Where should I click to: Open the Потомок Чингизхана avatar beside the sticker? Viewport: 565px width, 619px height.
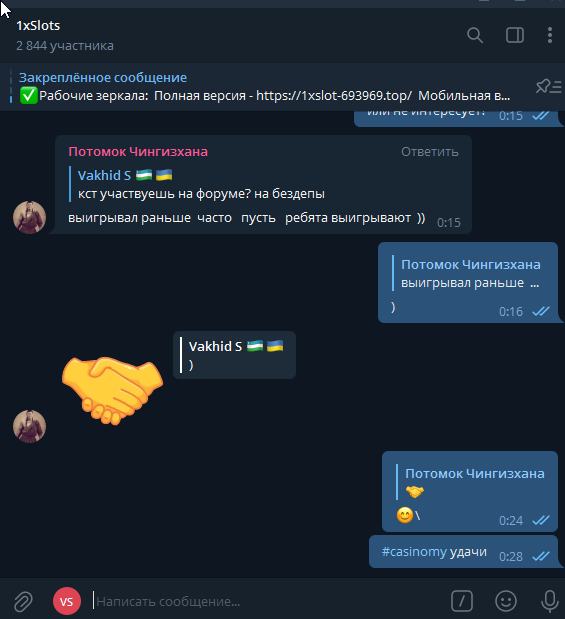pyautogui.click(x=30, y=426)
